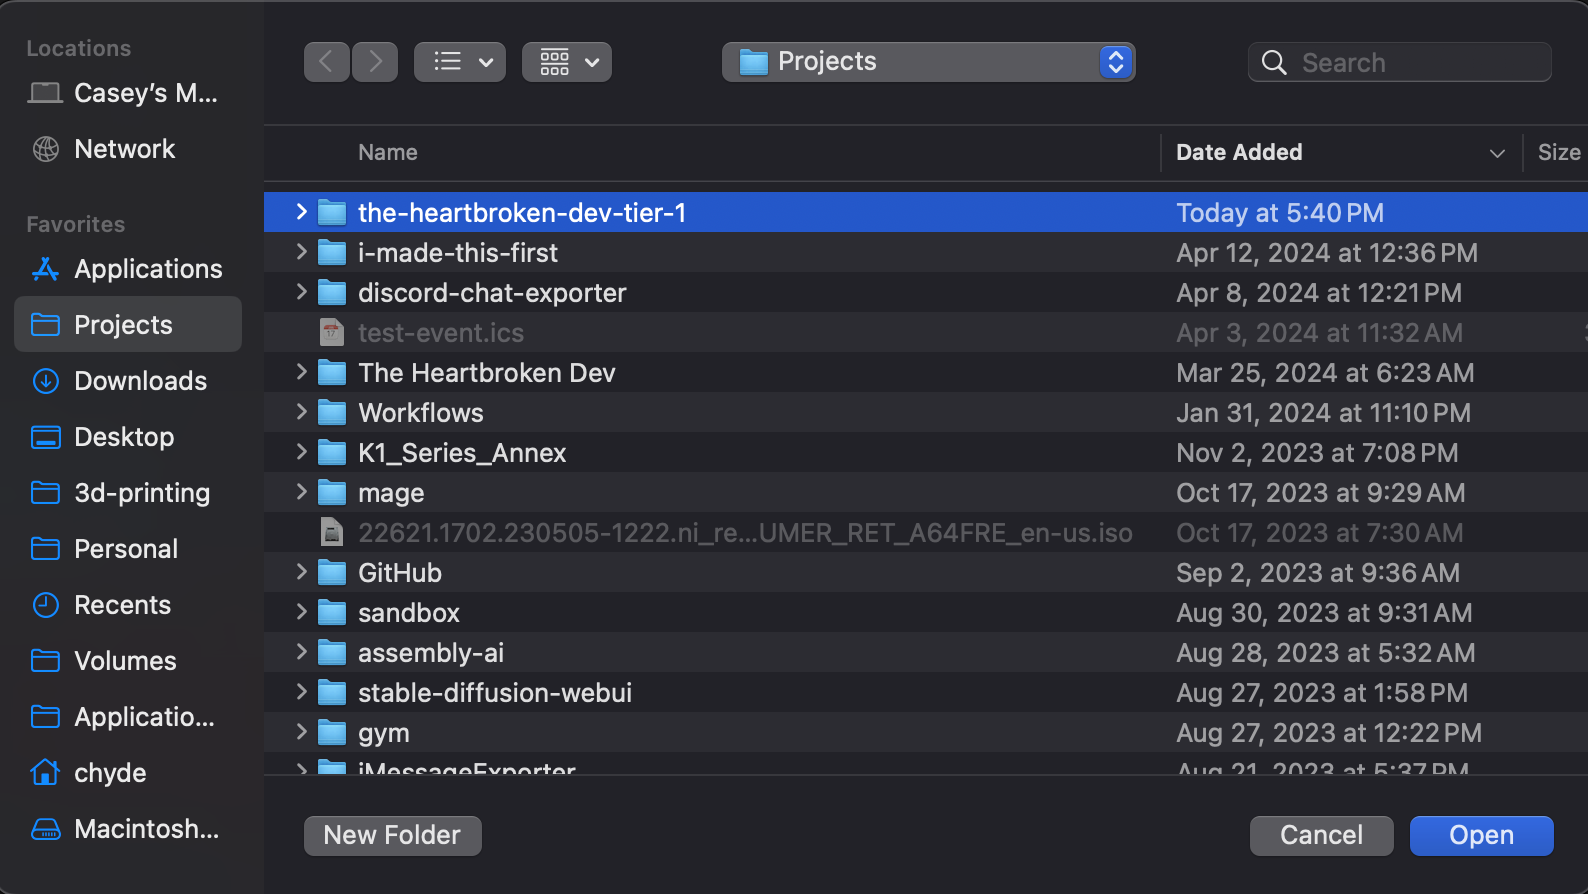Viewport: 1588px width, 894px height.
Task: Click the Cancel button
Action: pyautogui.click(x=1321, y=835)
